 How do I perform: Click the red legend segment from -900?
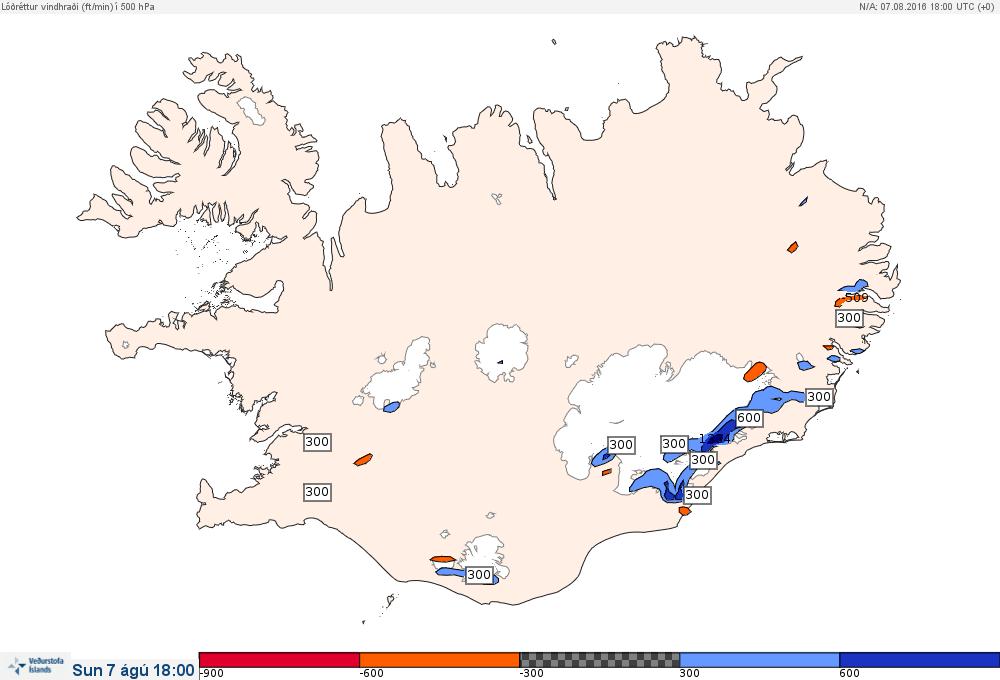click(279, 660)
